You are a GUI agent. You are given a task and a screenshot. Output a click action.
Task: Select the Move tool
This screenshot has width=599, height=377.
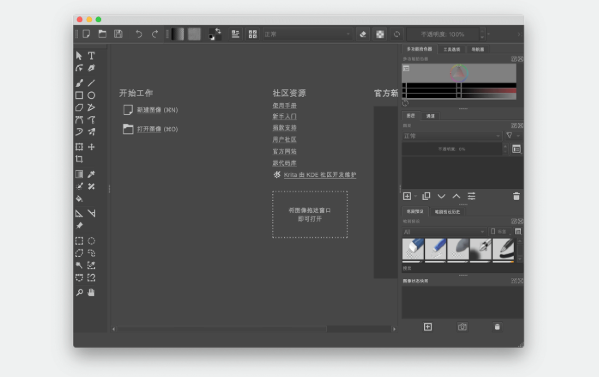[91, 147]
